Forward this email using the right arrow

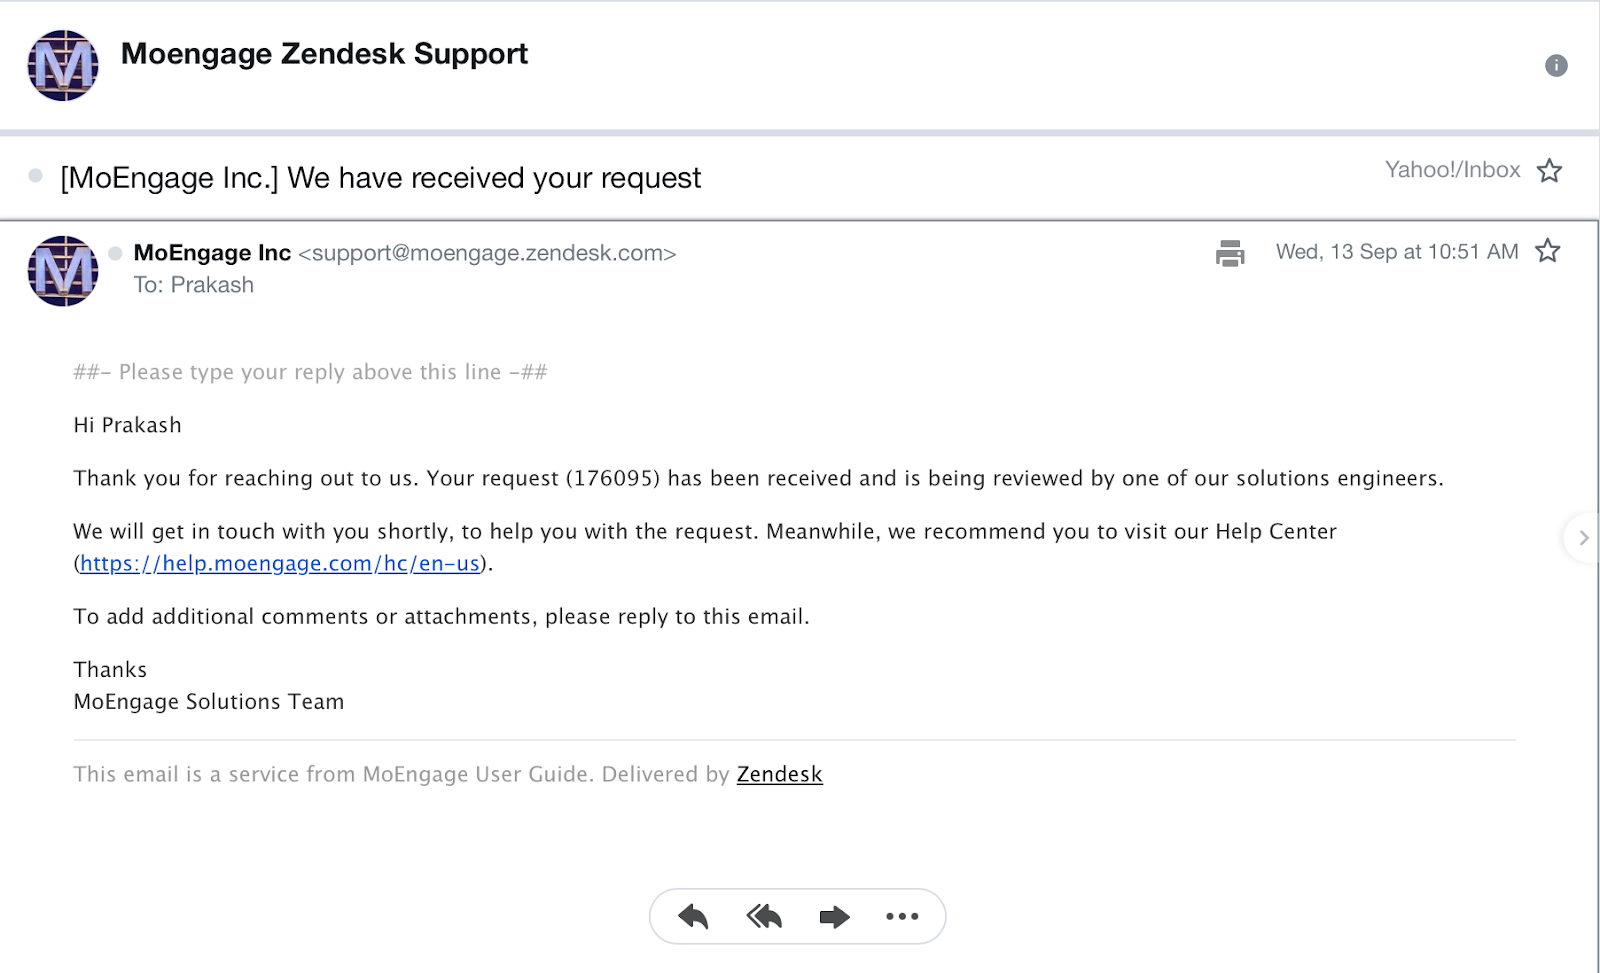[x=834, y=916]
